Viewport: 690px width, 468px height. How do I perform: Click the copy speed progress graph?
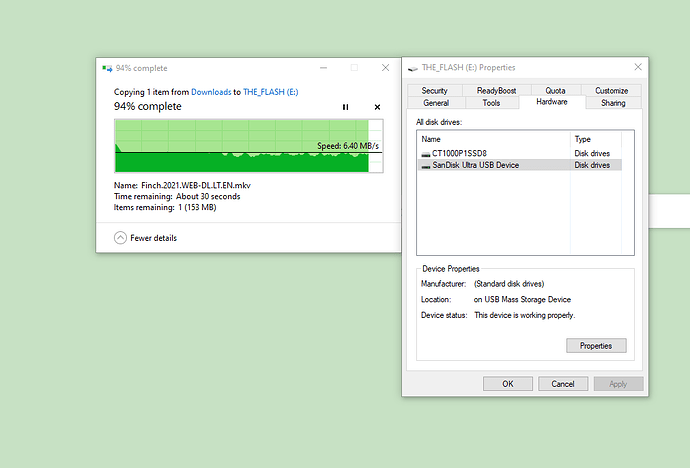(x=249, y=146)
